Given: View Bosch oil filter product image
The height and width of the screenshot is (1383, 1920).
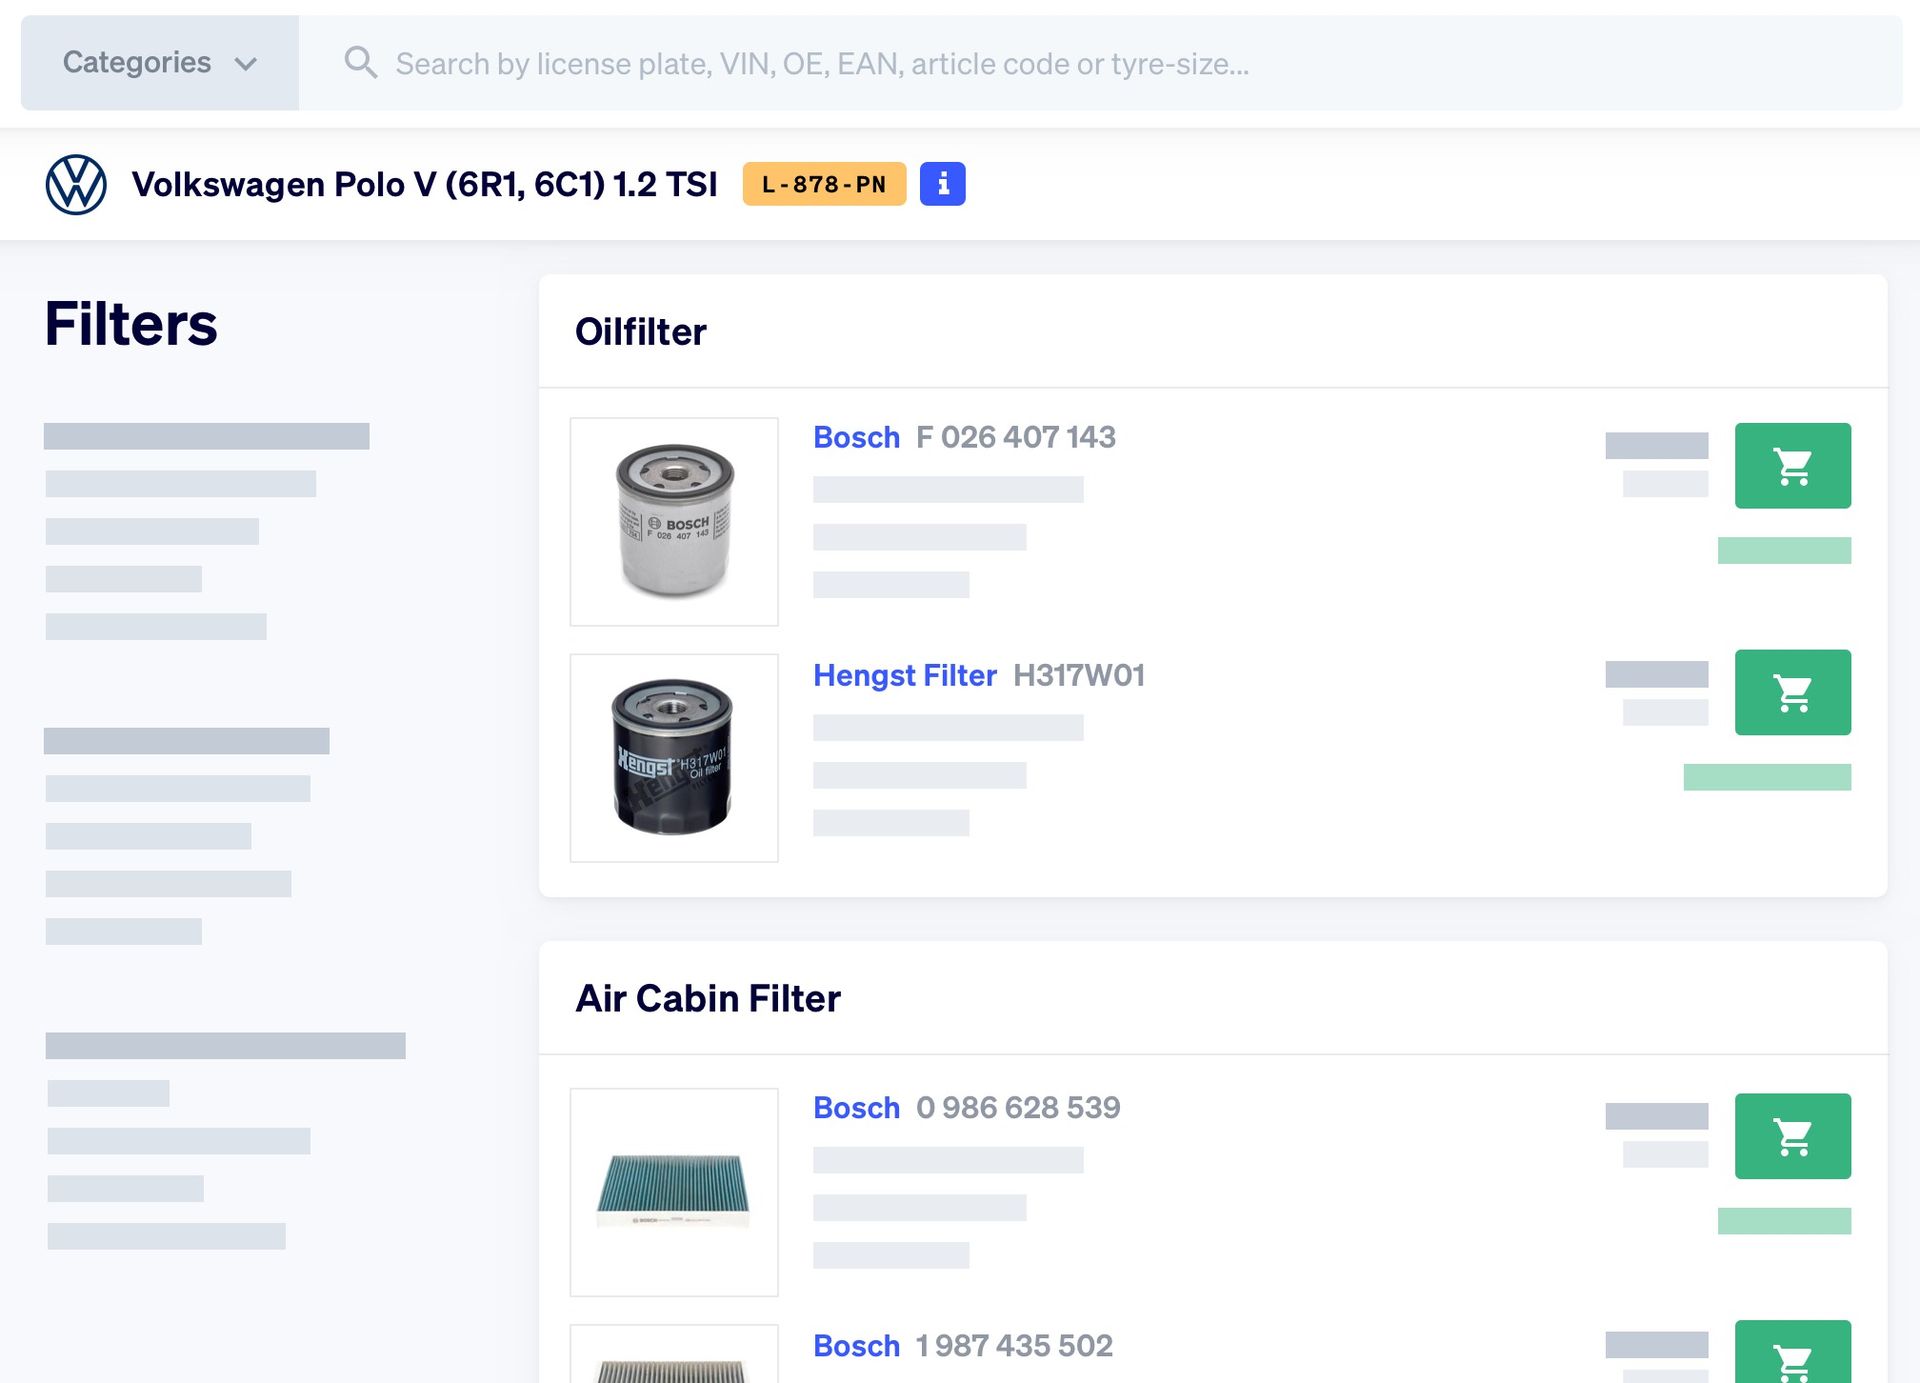Looking at the screenshot, I should [674, 522].
